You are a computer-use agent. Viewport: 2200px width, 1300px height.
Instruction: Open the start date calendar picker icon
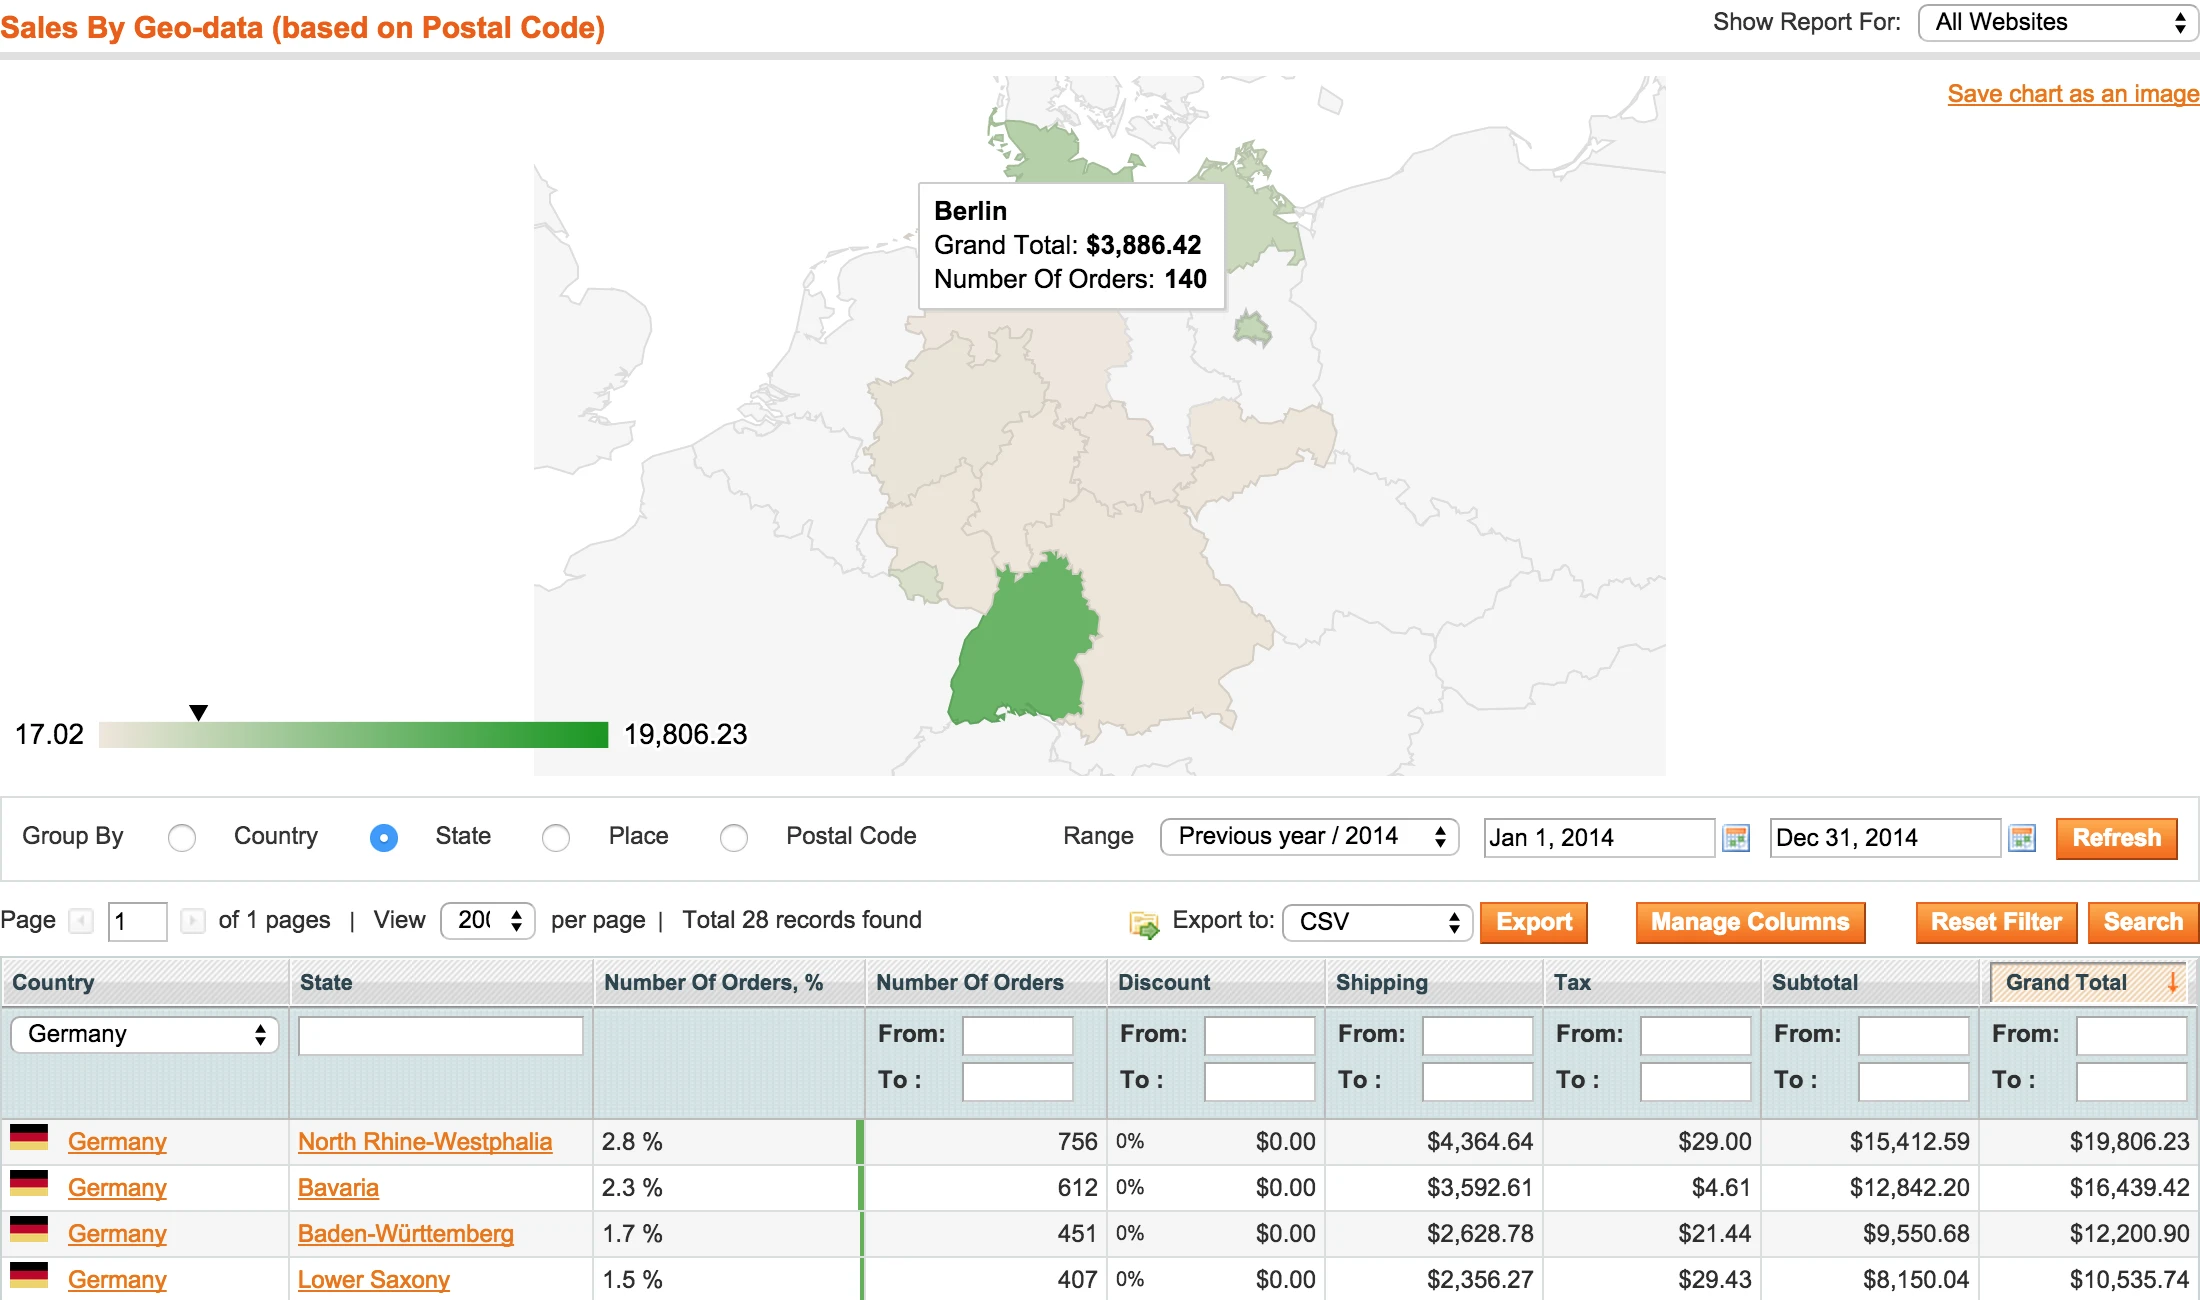(x=1736, y=838)
